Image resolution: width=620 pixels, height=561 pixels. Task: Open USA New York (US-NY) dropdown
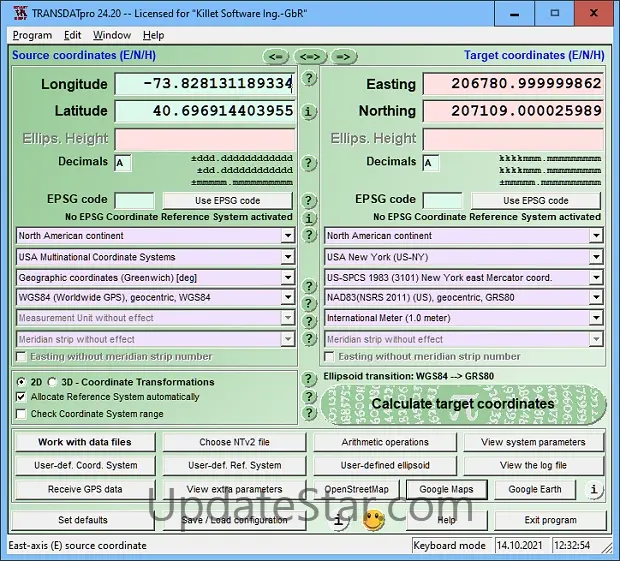pos(596,257)
